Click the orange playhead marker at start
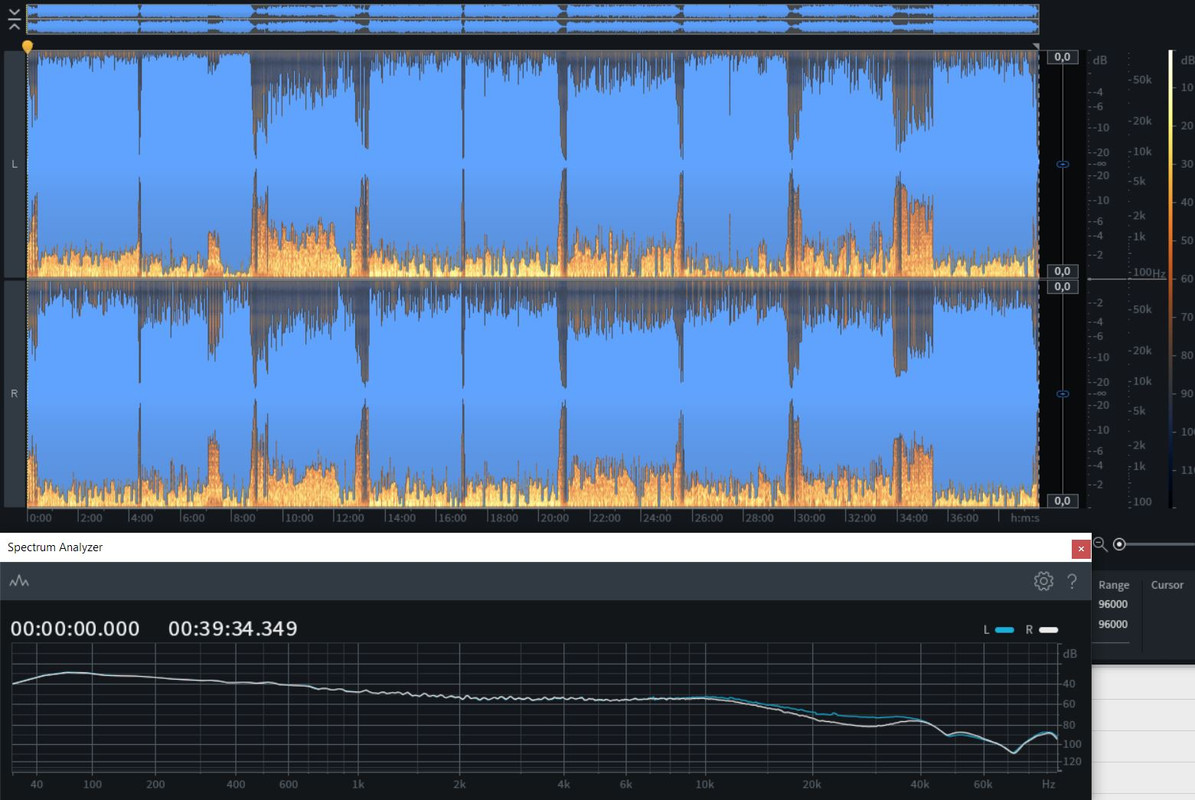1195x800 pixels. [27, 47]
